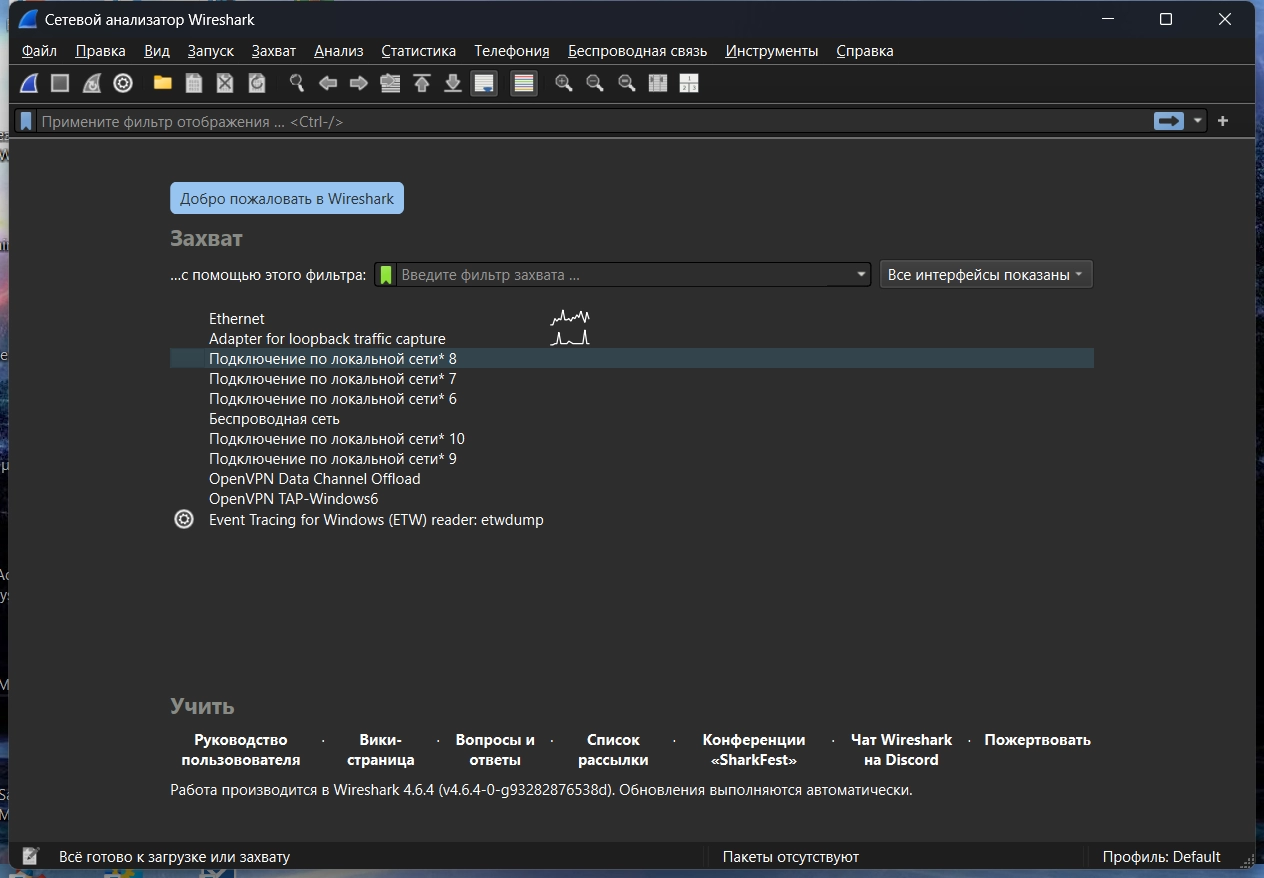The height and width of the screenshot is (878, 1264).
Task: Expand the capture filter history dropdown
Action: (861, 275)
